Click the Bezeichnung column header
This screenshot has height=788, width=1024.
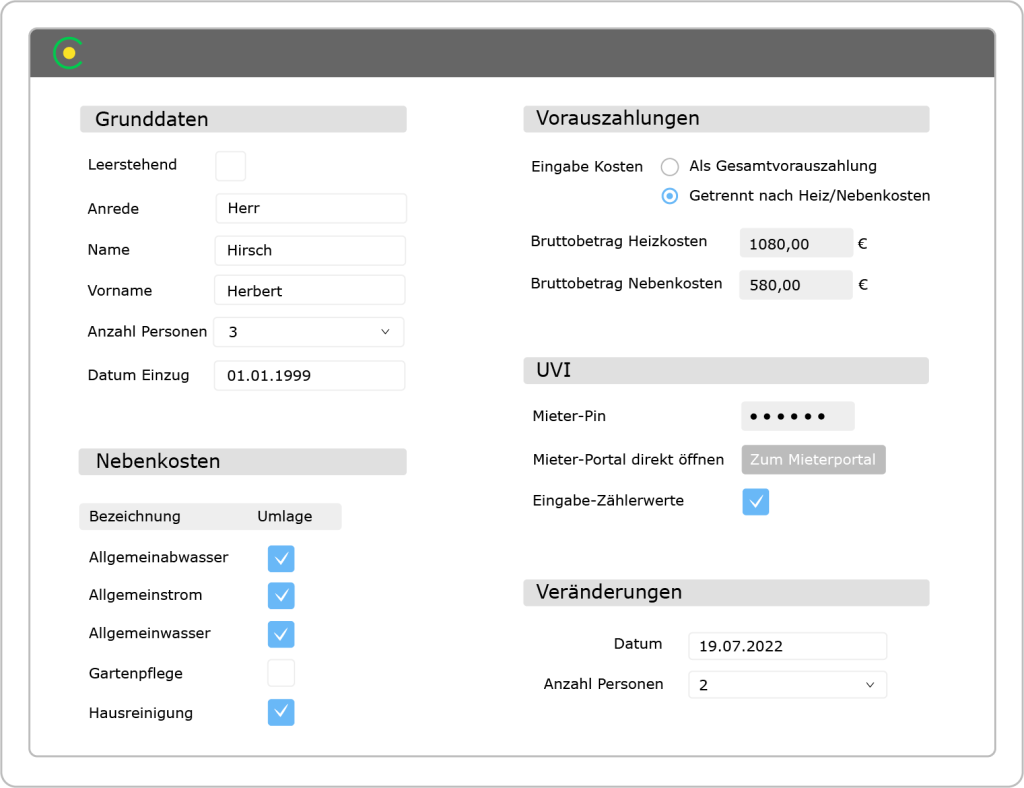click(135, 516)
